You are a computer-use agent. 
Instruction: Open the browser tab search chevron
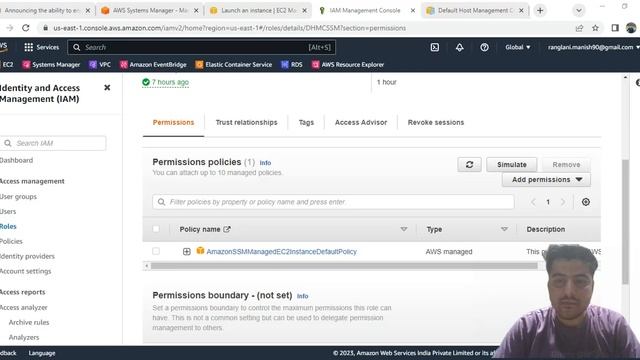579,10
